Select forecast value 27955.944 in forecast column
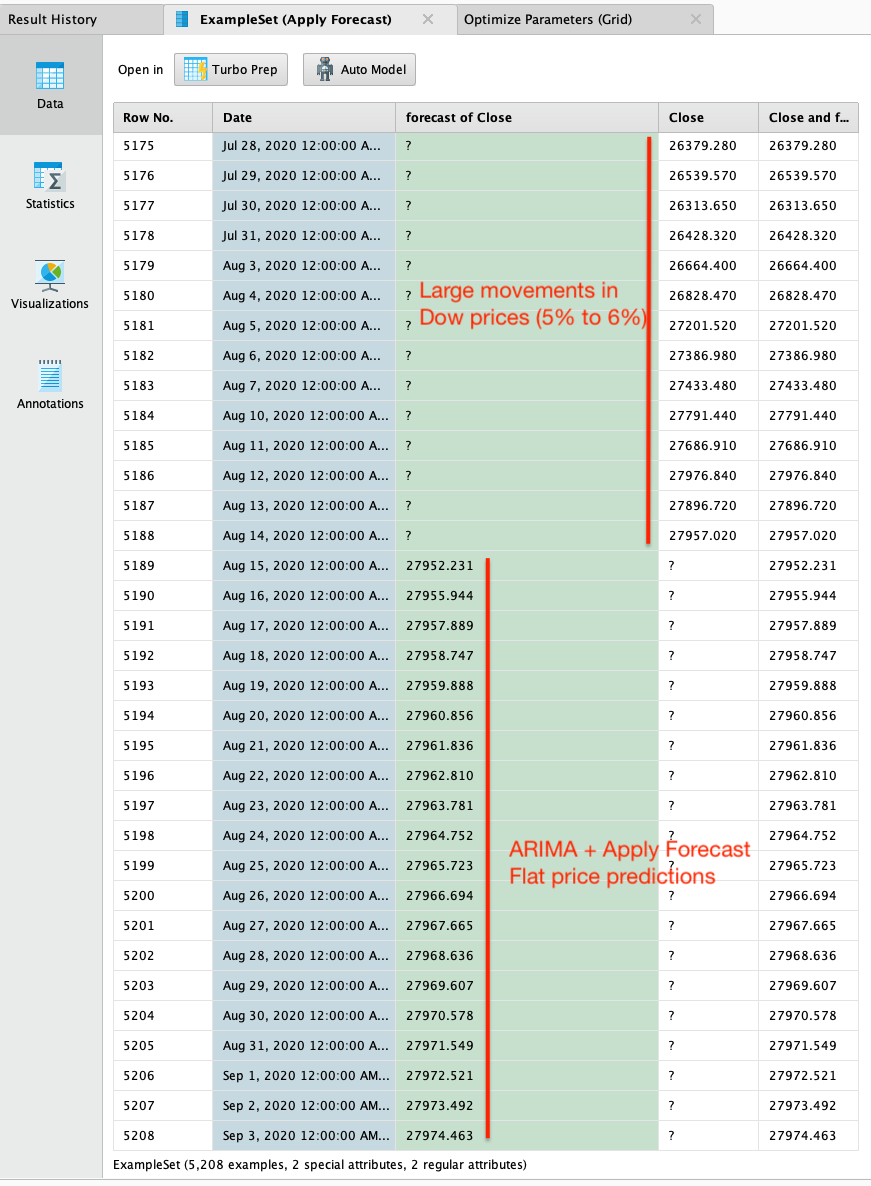The height and width of the screenshot is (1186, 871). (527, 596)
